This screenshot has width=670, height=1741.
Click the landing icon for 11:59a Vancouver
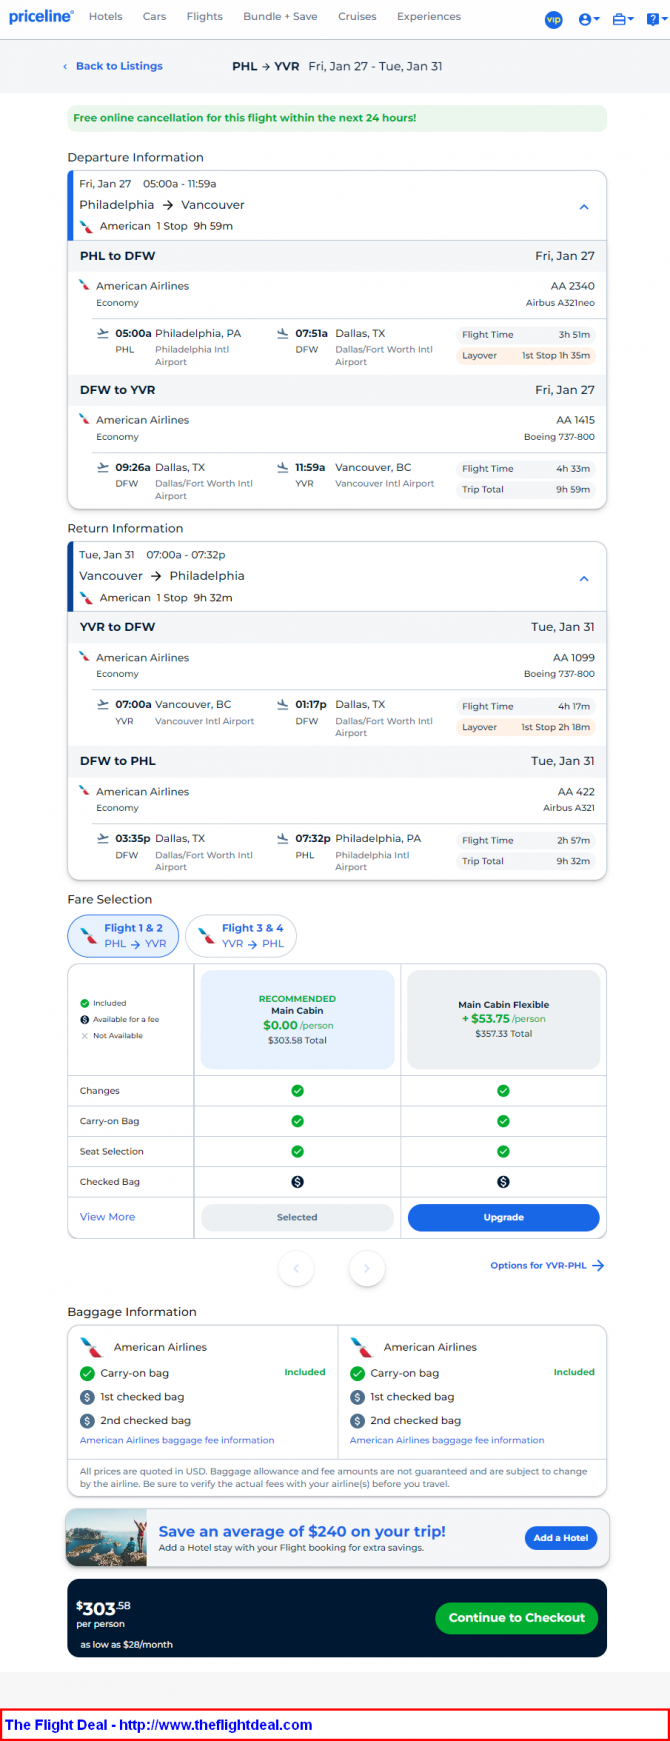point(283,467)
